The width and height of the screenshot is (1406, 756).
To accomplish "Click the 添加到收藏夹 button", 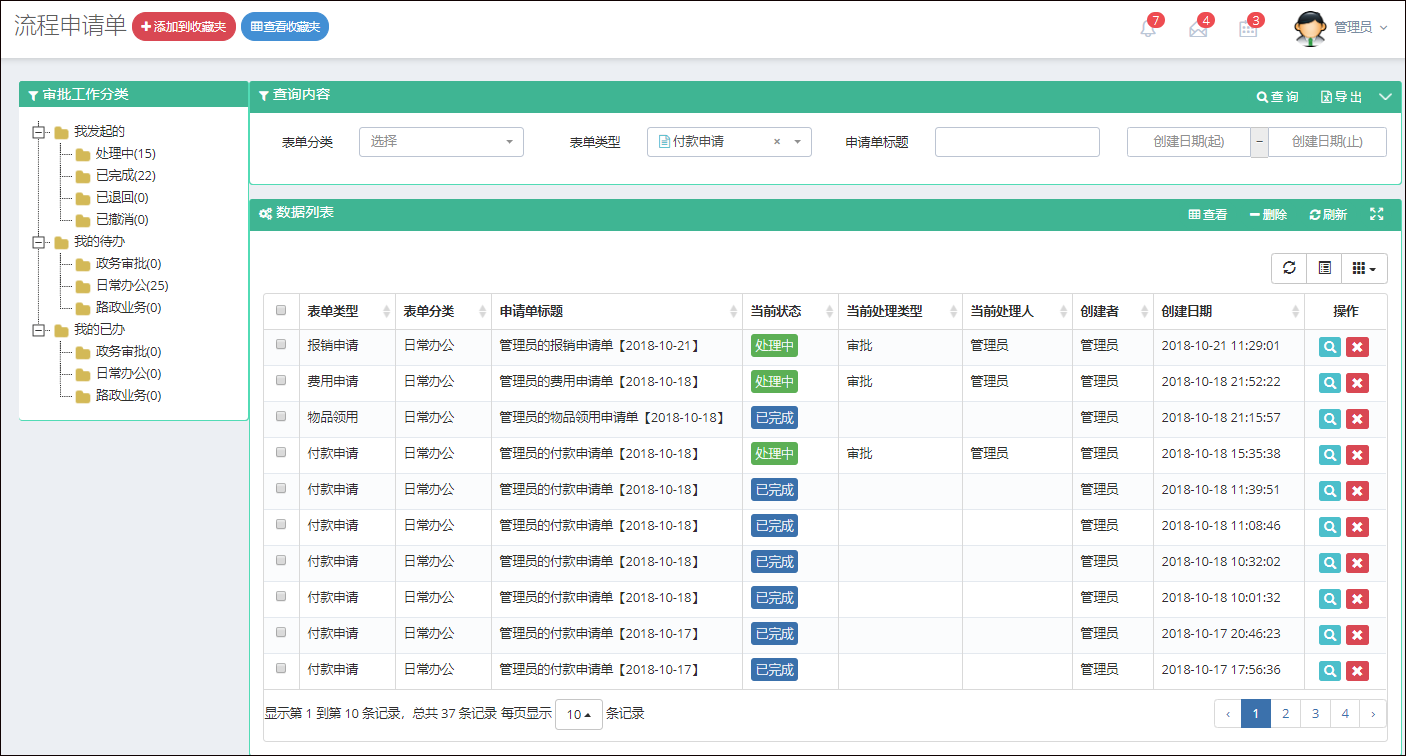I will [183, 27].
